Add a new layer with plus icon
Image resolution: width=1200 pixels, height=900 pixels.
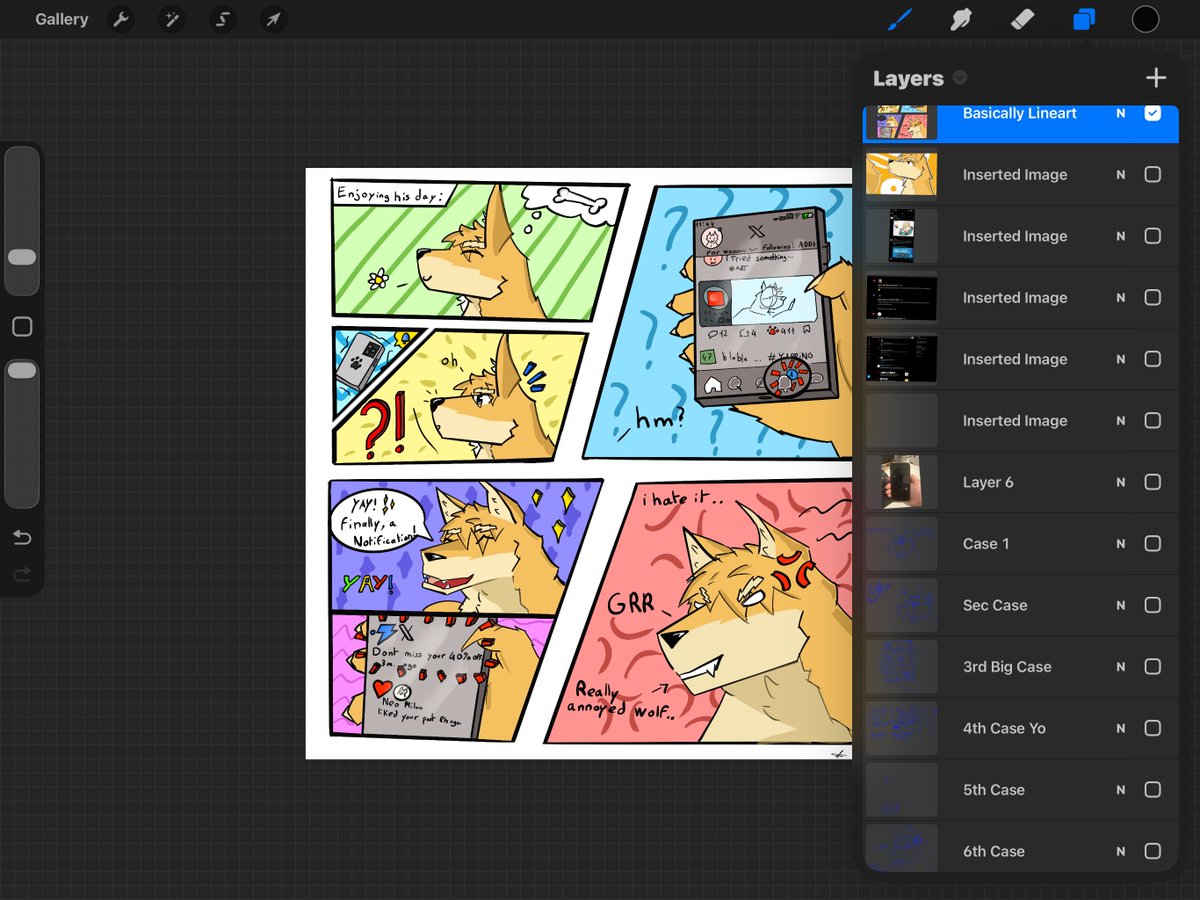click(x=1156, y=77)
